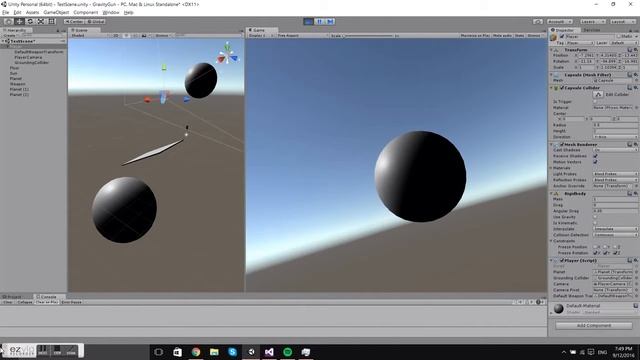
Task: Select the Scale tool in toolbar
Action: click(40, 21)
